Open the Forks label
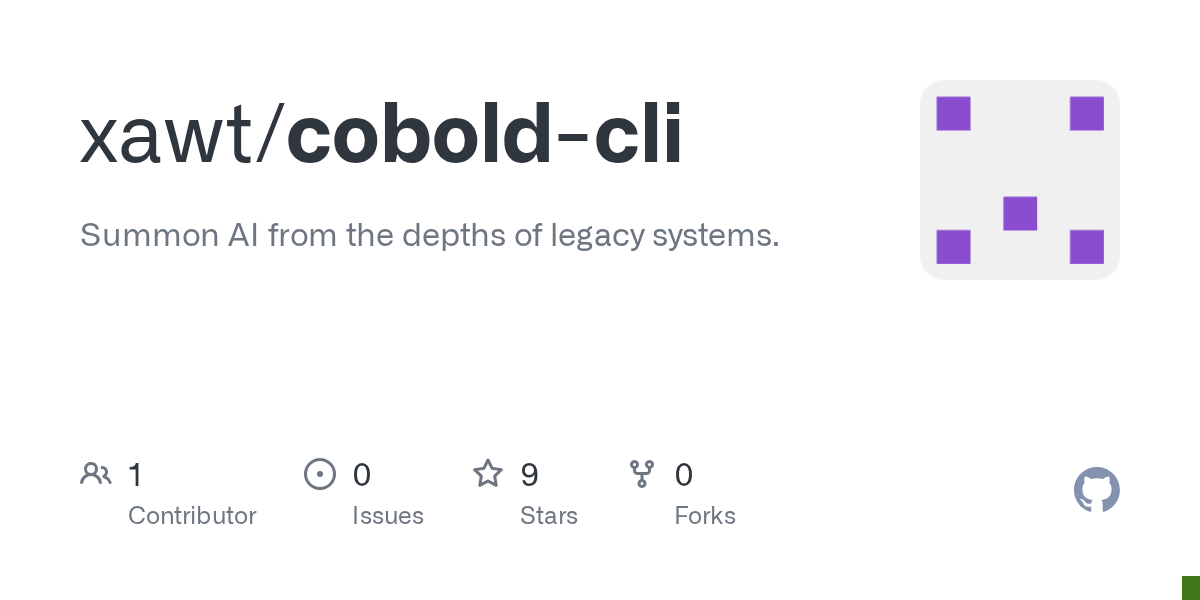The image size is (1200, 600). click(705, 516)
